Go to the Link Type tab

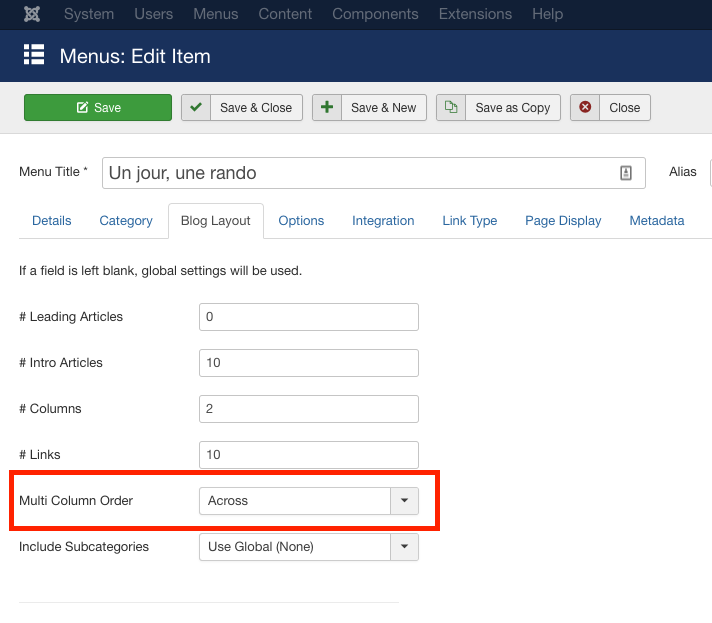[469, 221]
